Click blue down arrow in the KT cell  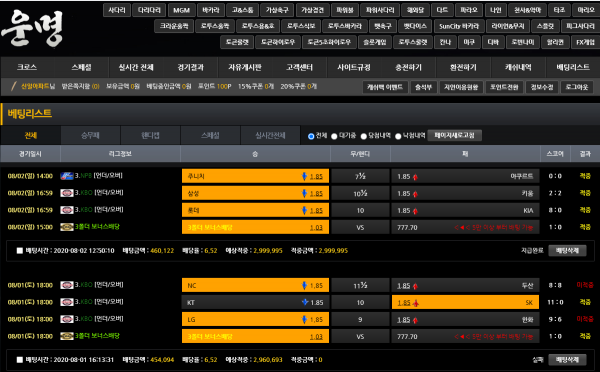point(305,302)
